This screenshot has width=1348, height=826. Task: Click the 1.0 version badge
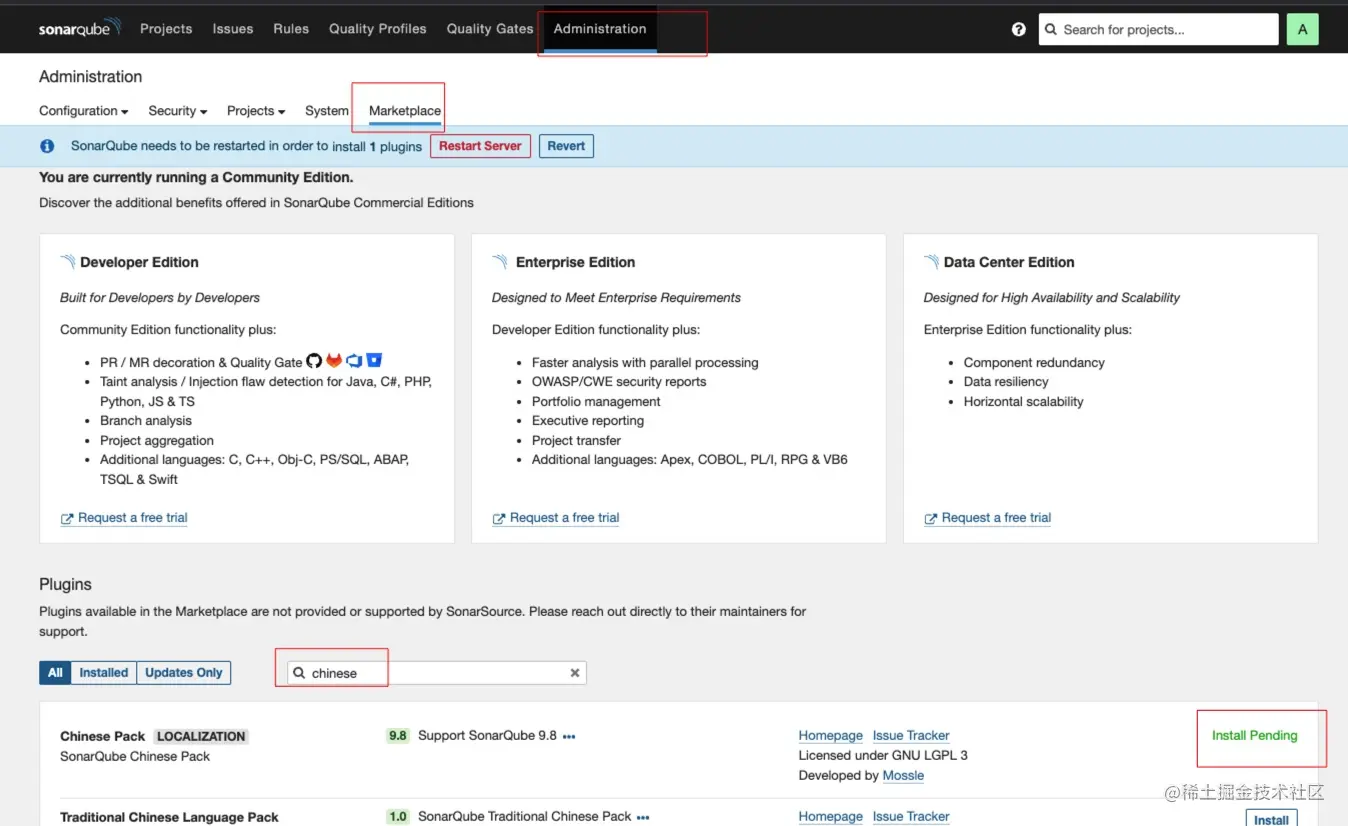click(x=398, y=817)
